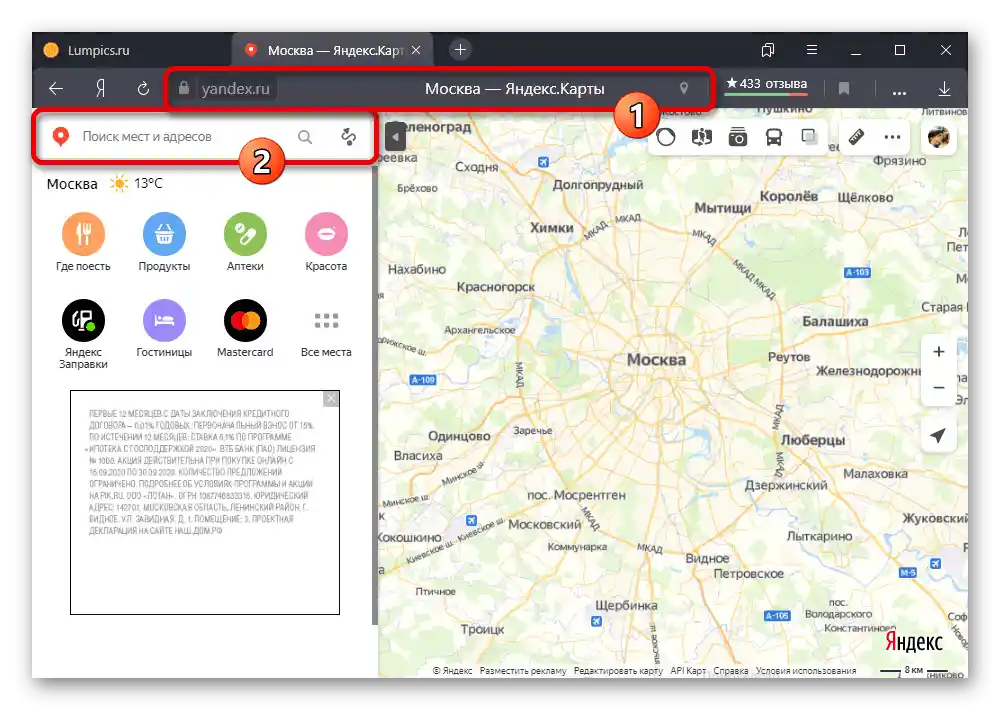Image resolution: width=1000 pixels, height=710 pixels.
Task: Open the Продукты category
Action: pos(164,242)
